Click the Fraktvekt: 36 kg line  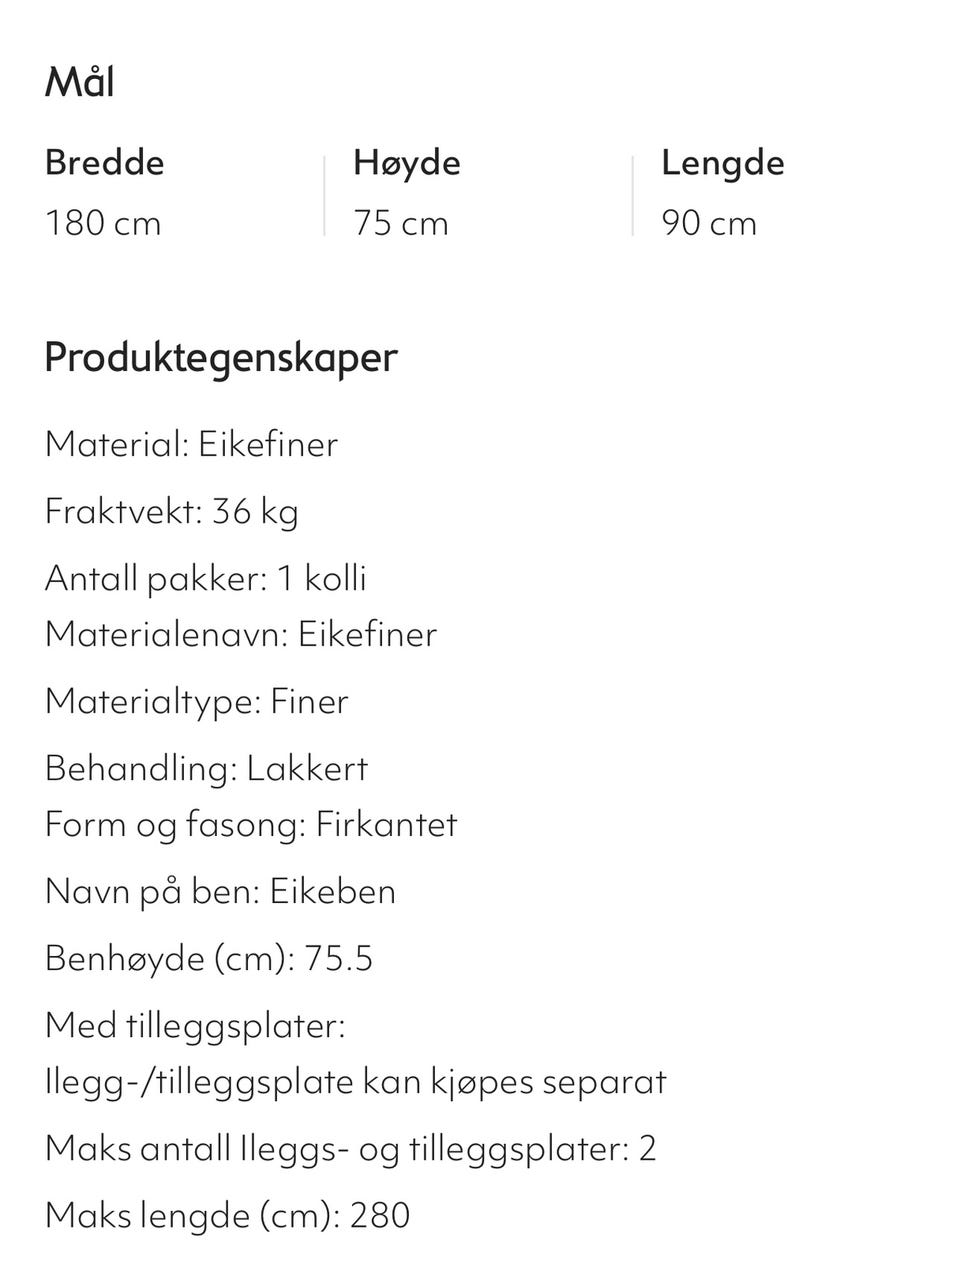pos(172,512)
